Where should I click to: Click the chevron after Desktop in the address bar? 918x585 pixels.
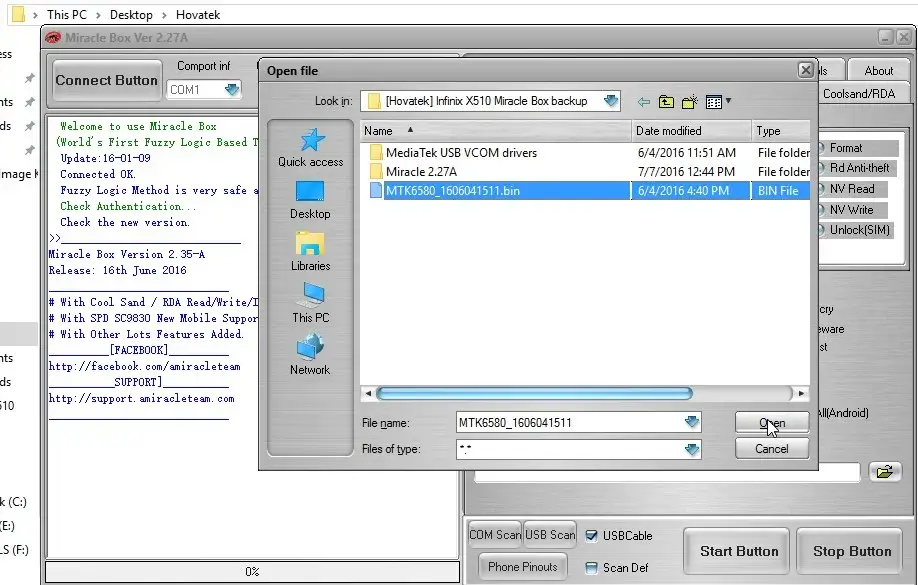(x=164, y=15)
